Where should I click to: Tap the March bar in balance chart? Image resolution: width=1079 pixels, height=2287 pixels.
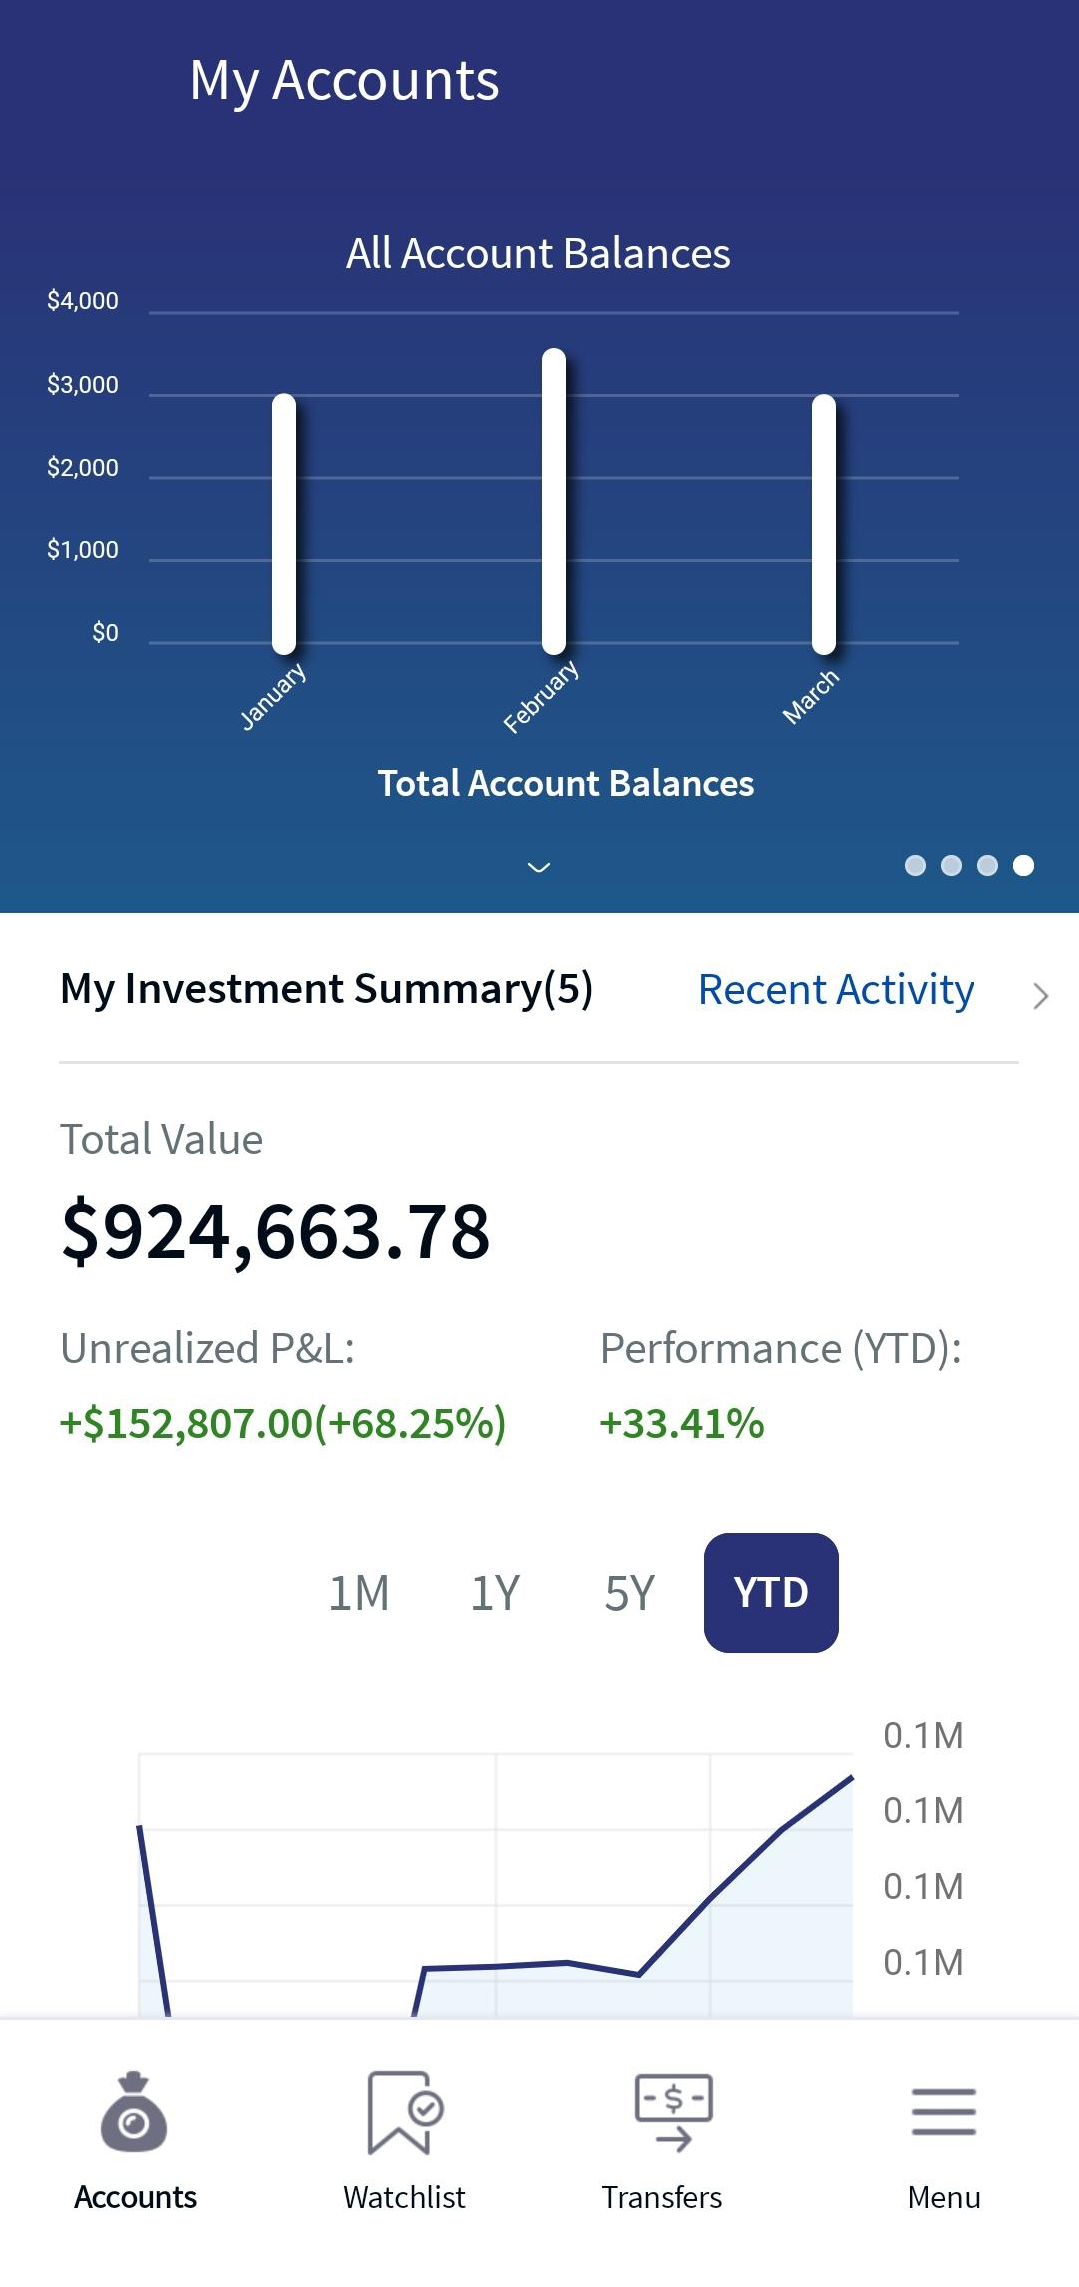pyautogui.click(x=824, y=524)
